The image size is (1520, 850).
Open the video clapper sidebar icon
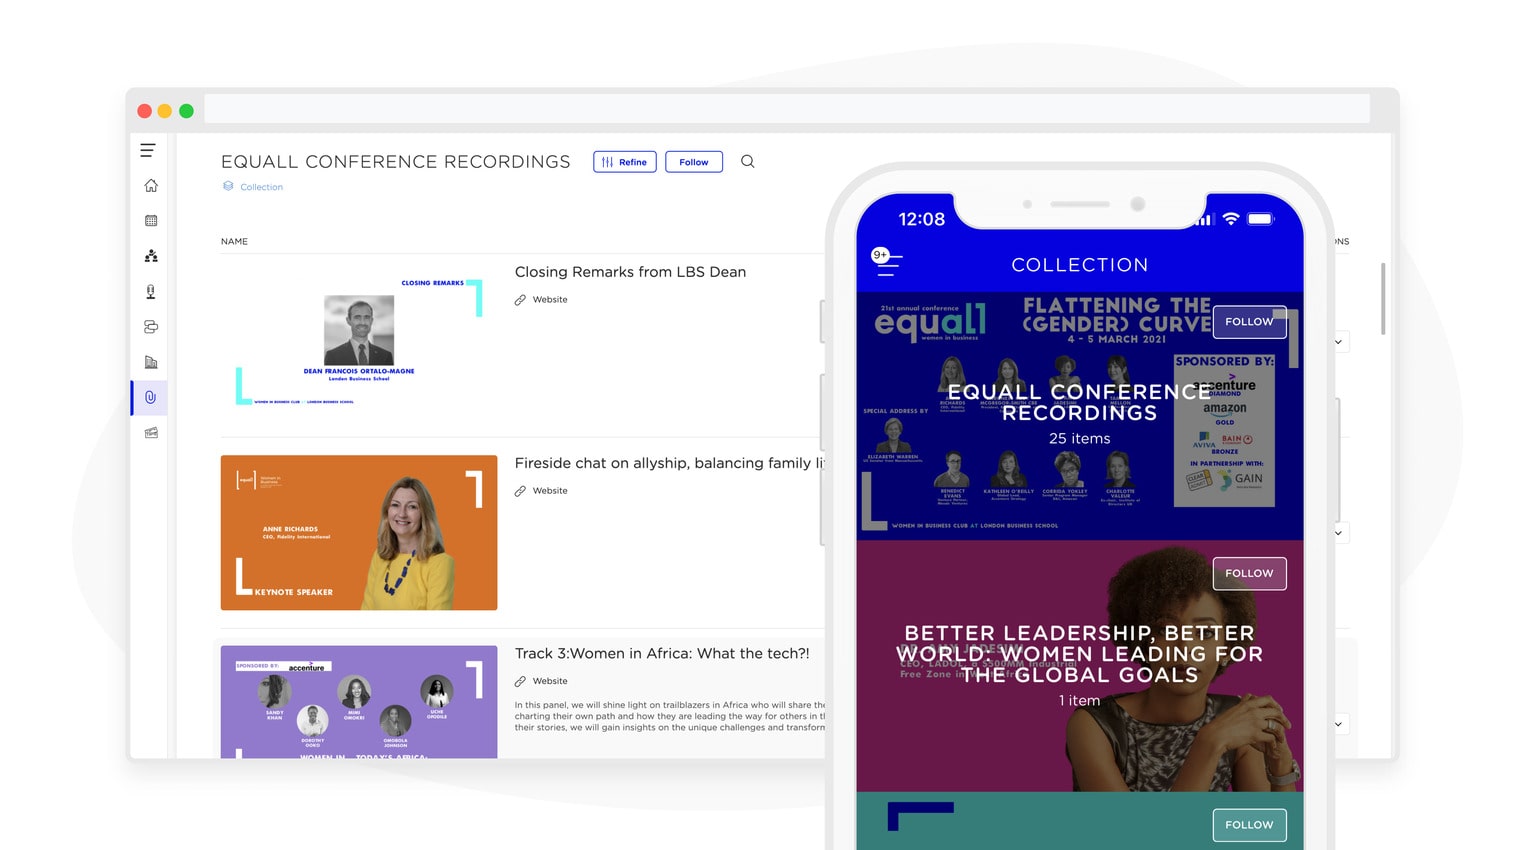151,433
